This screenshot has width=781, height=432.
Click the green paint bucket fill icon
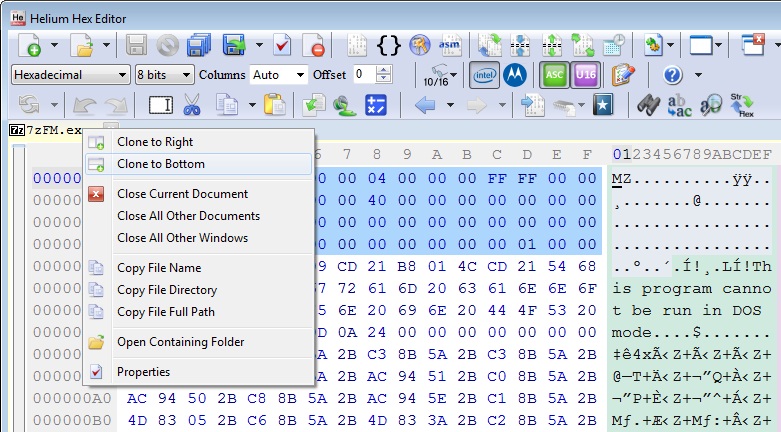point(344,105)
